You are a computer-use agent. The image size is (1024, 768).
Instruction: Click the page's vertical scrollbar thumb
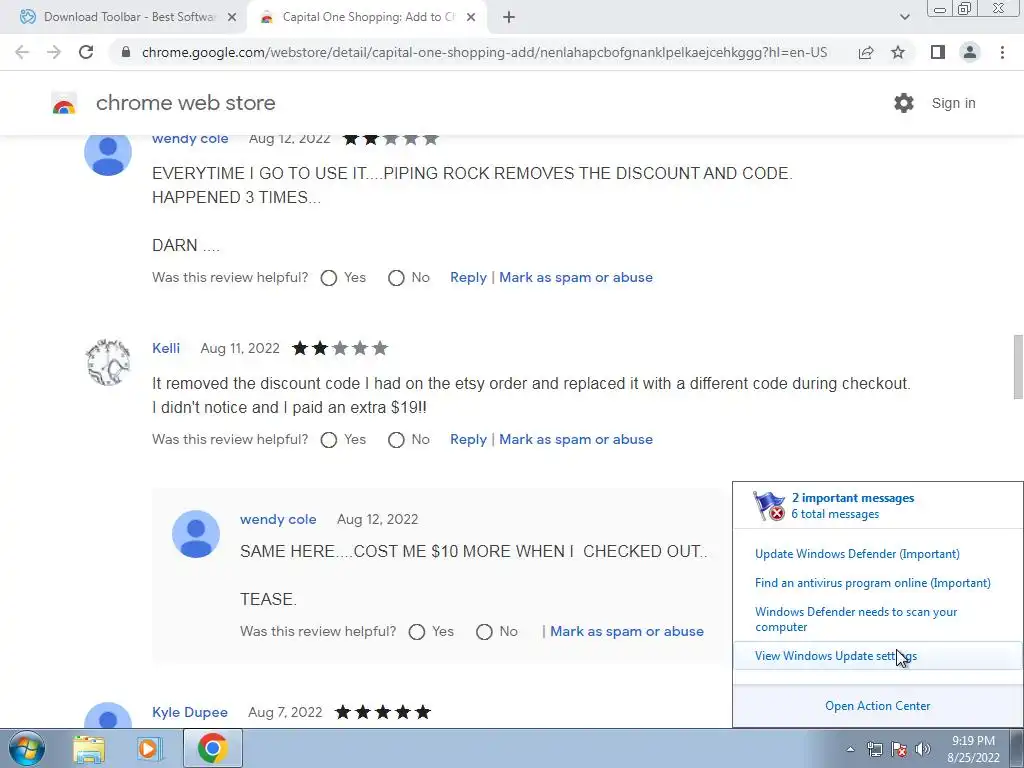tap(1018, 366)
